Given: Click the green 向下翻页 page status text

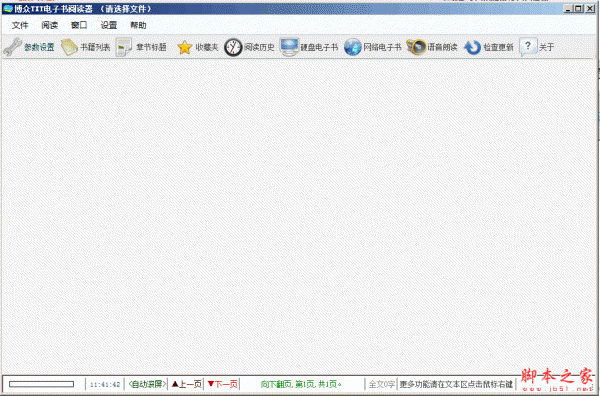Looking at the screenshot, I should click(301, 384).
